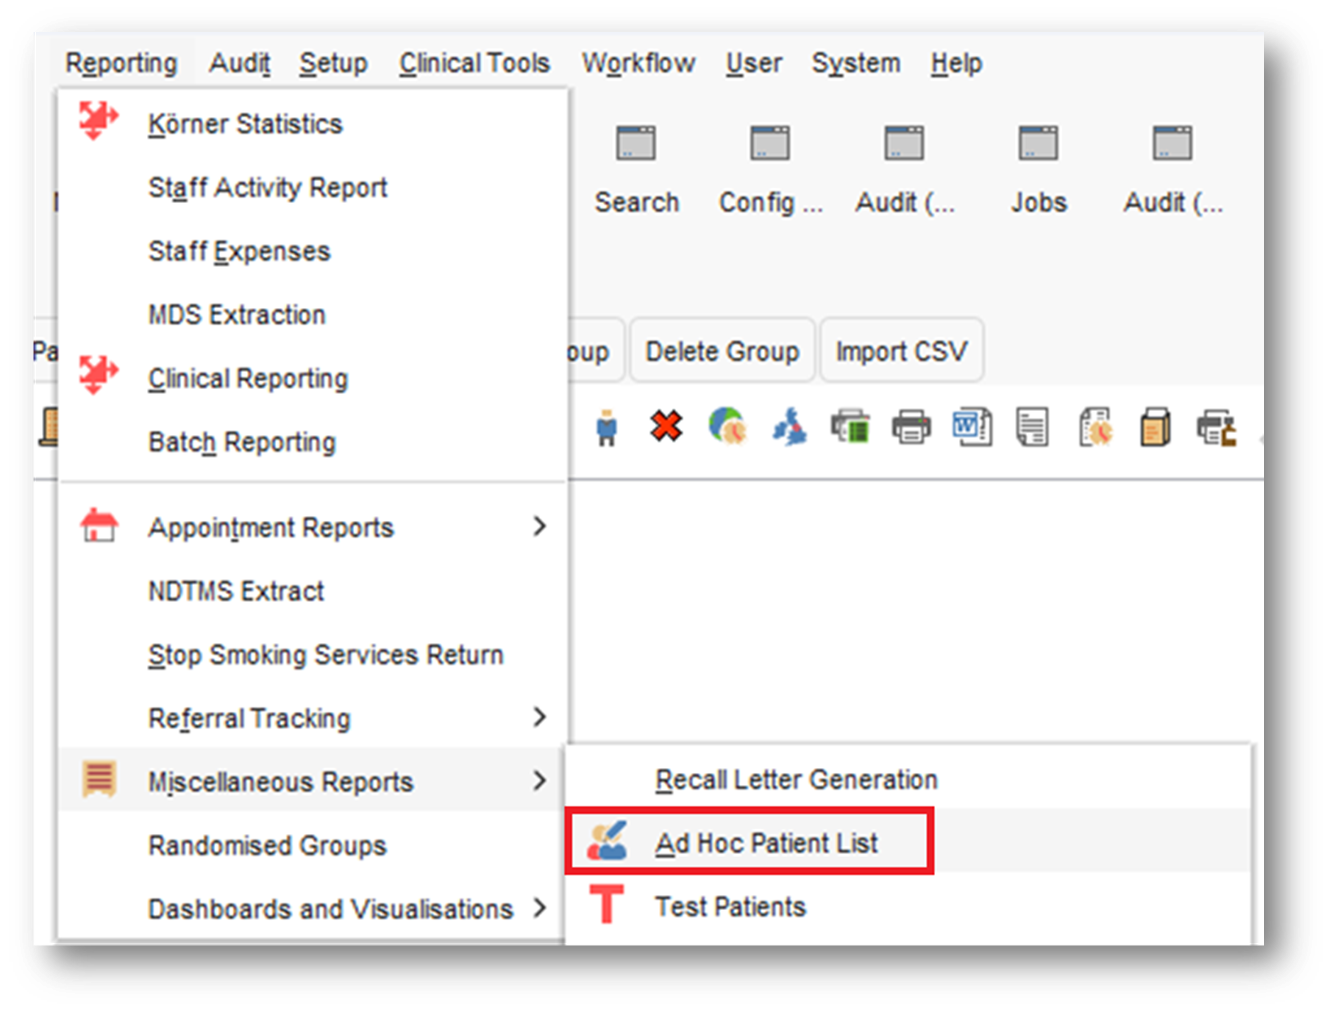The height and width of the screenshot is (1012, 1329).
Task: Select Miscellaneous Reports menu entry
Action: coord(313,782)
